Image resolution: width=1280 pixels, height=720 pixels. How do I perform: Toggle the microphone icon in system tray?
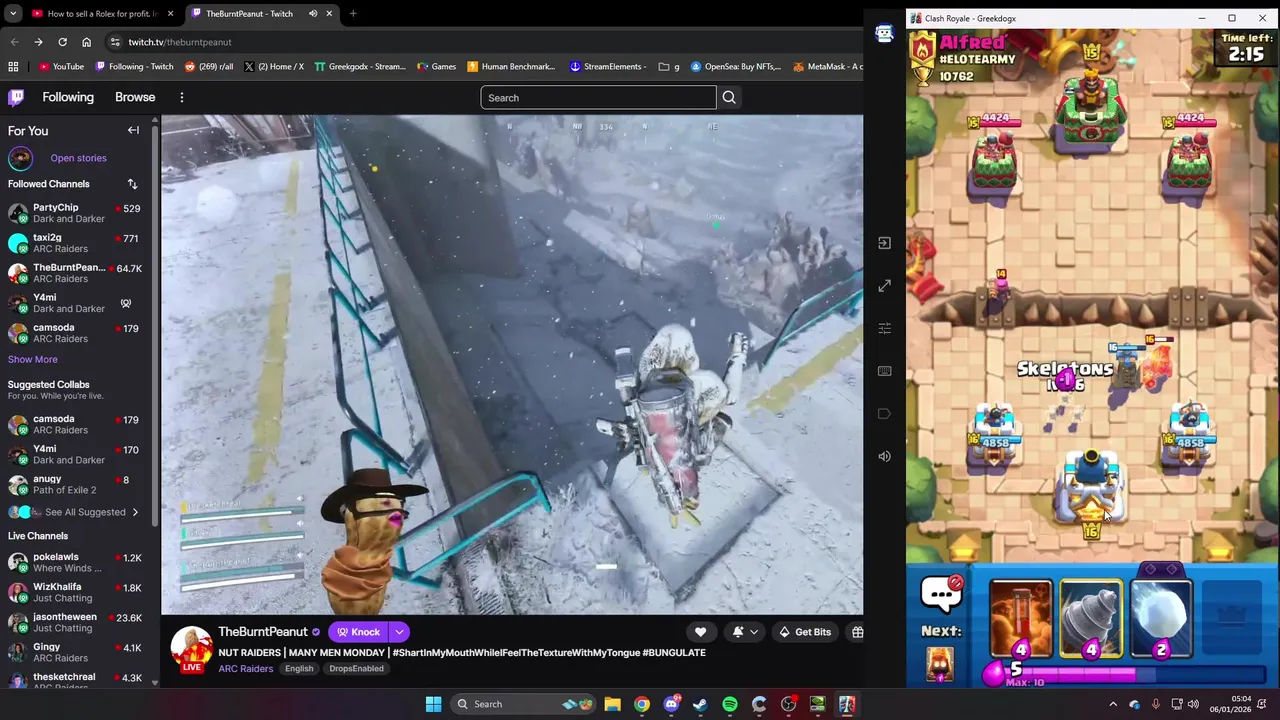click(x=1156, y=704)
